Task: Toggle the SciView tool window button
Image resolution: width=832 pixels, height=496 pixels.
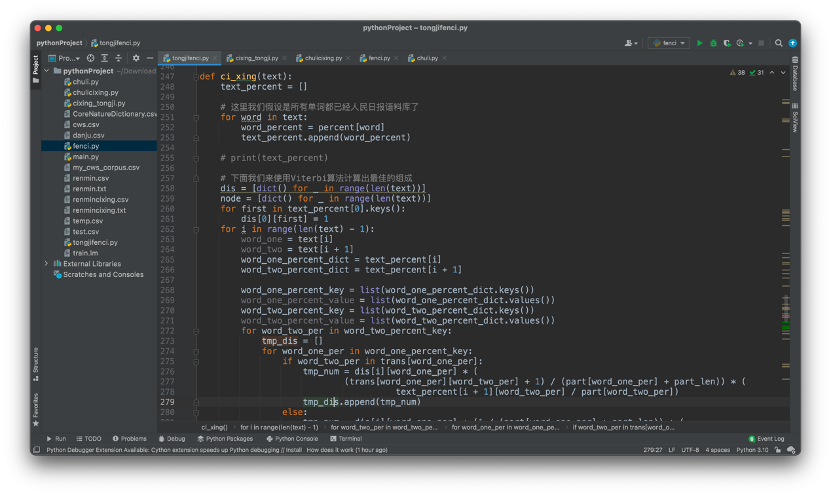Action: tap(795, 118)
